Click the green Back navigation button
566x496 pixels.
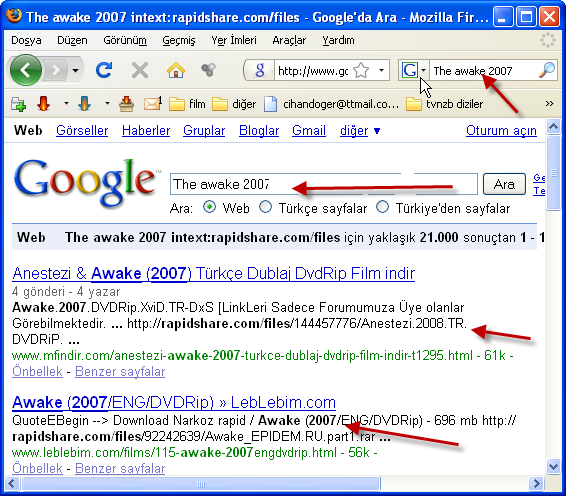click(x=26, y=70)
